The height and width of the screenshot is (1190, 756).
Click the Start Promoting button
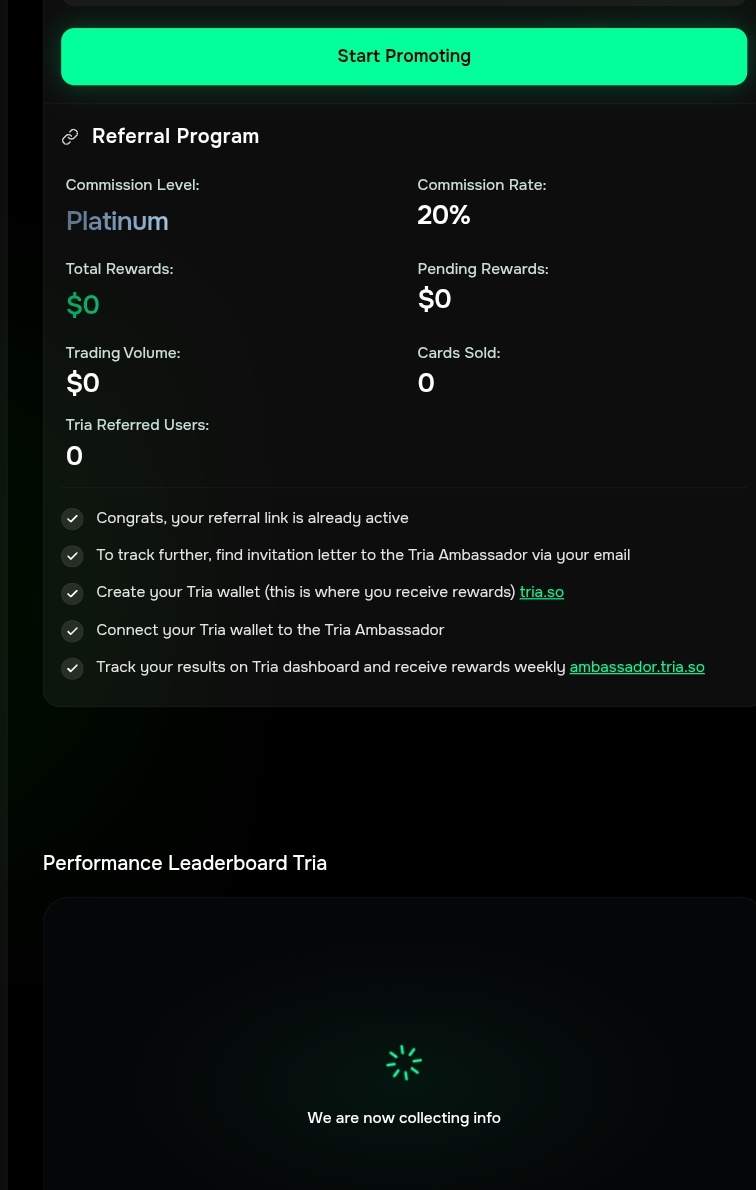[x=404, y=56]
